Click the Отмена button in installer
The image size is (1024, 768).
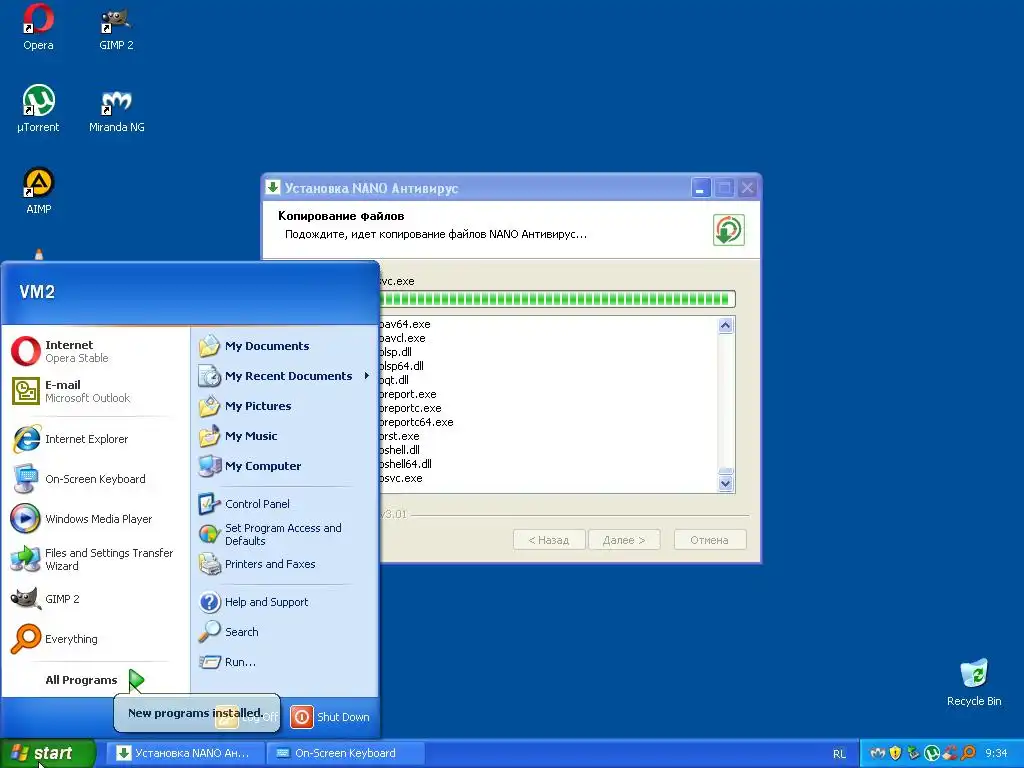coord(709,539)
